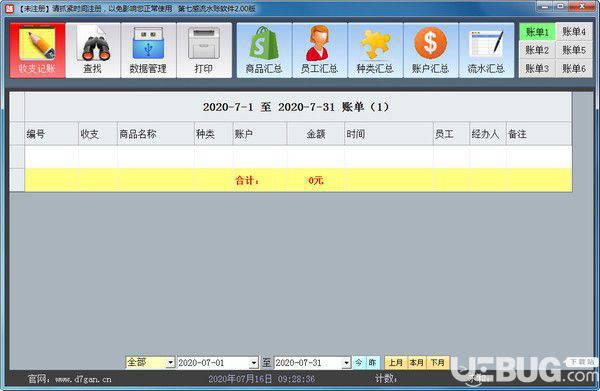Open the 收支记账 pencil-and-notepad icon

[38, 50]
